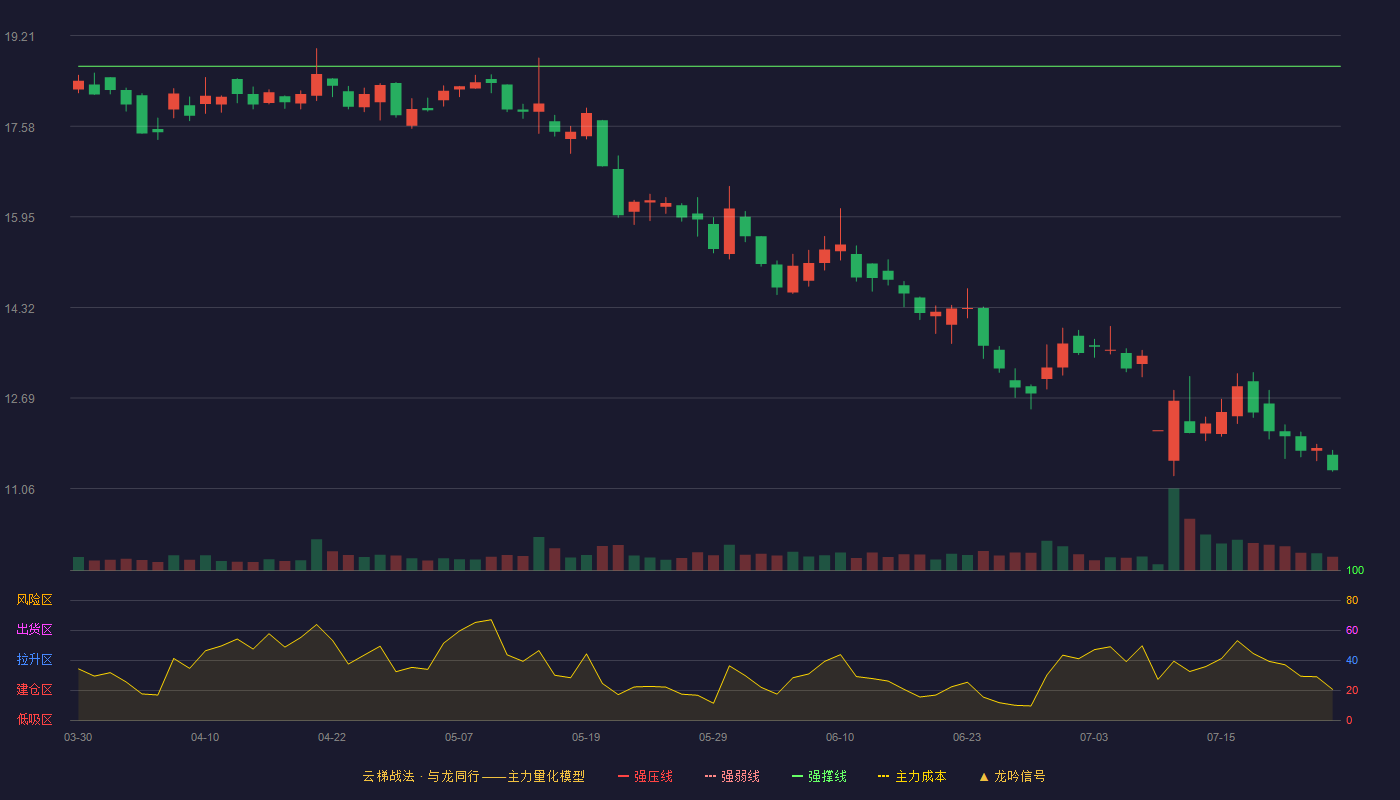Click the 60 indicator scale value
Image resolution: width=1400 pixels, height=800 pixels.
point(1352,630)
